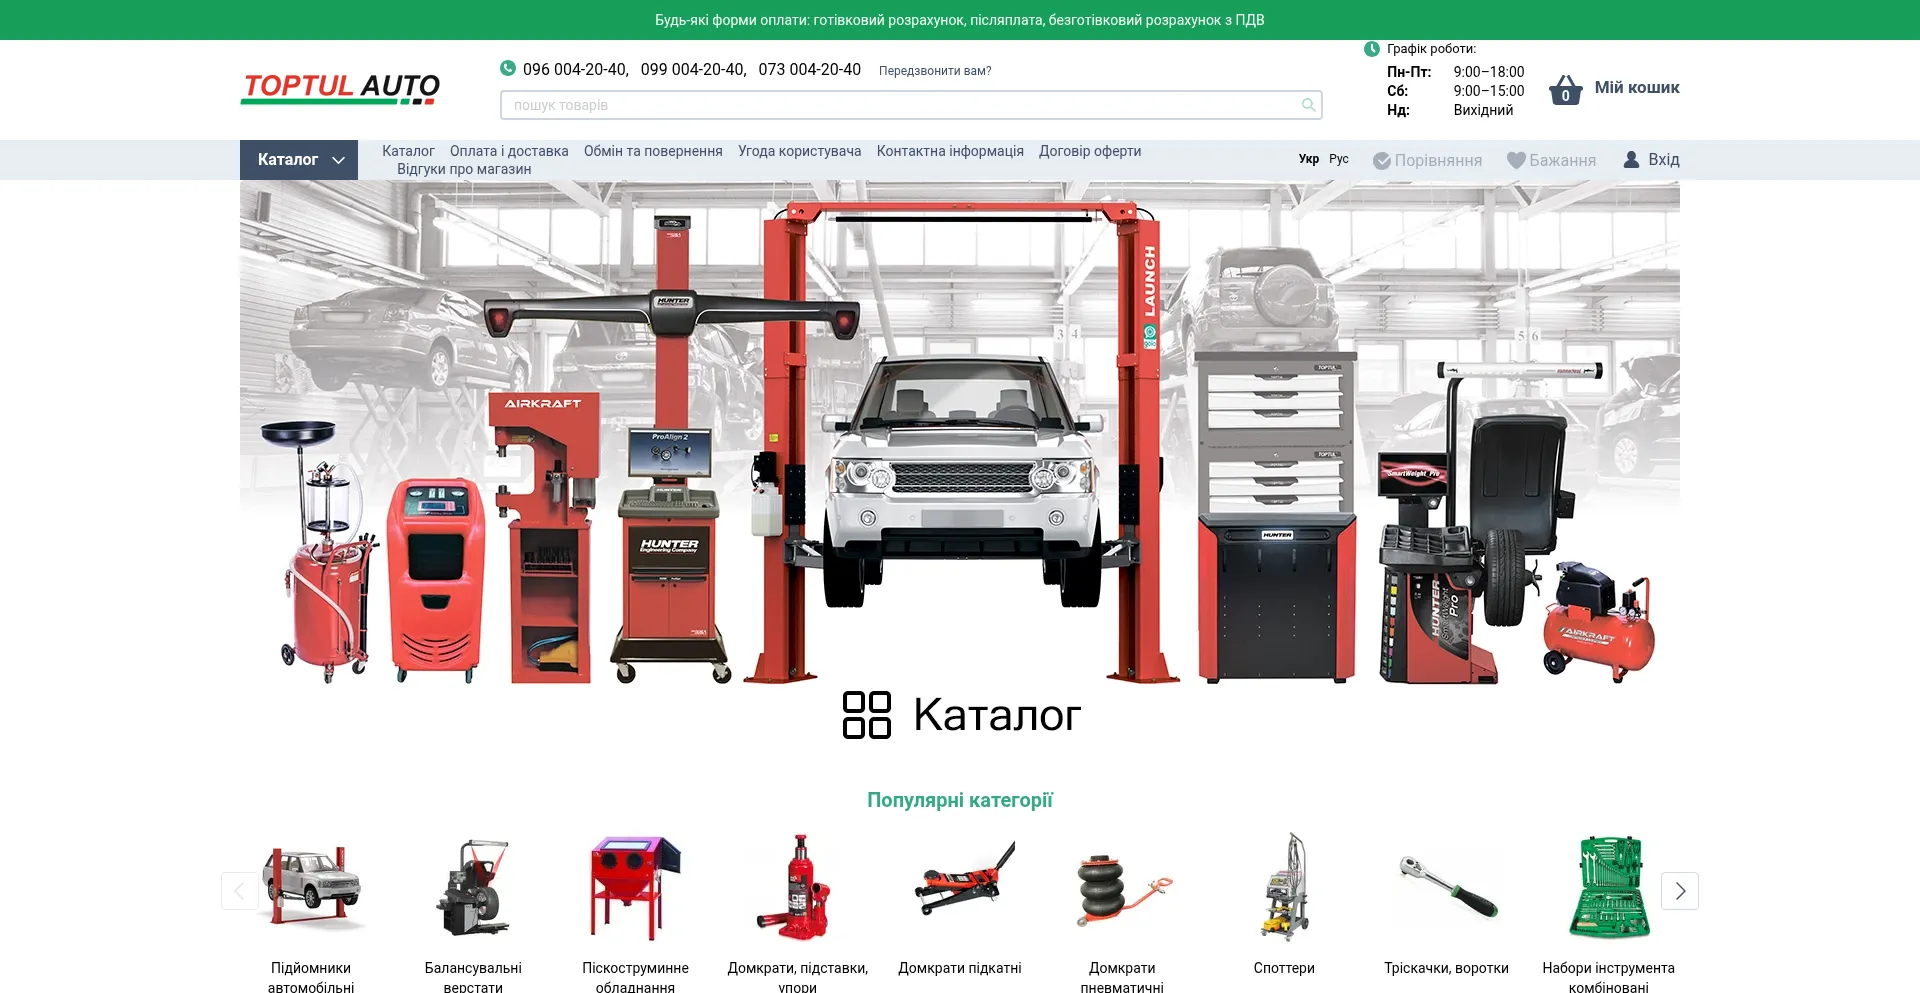Screen dimensions: 1920x993
Task: Click the Піскоструминне обладнання label
Action: (635, 977)
